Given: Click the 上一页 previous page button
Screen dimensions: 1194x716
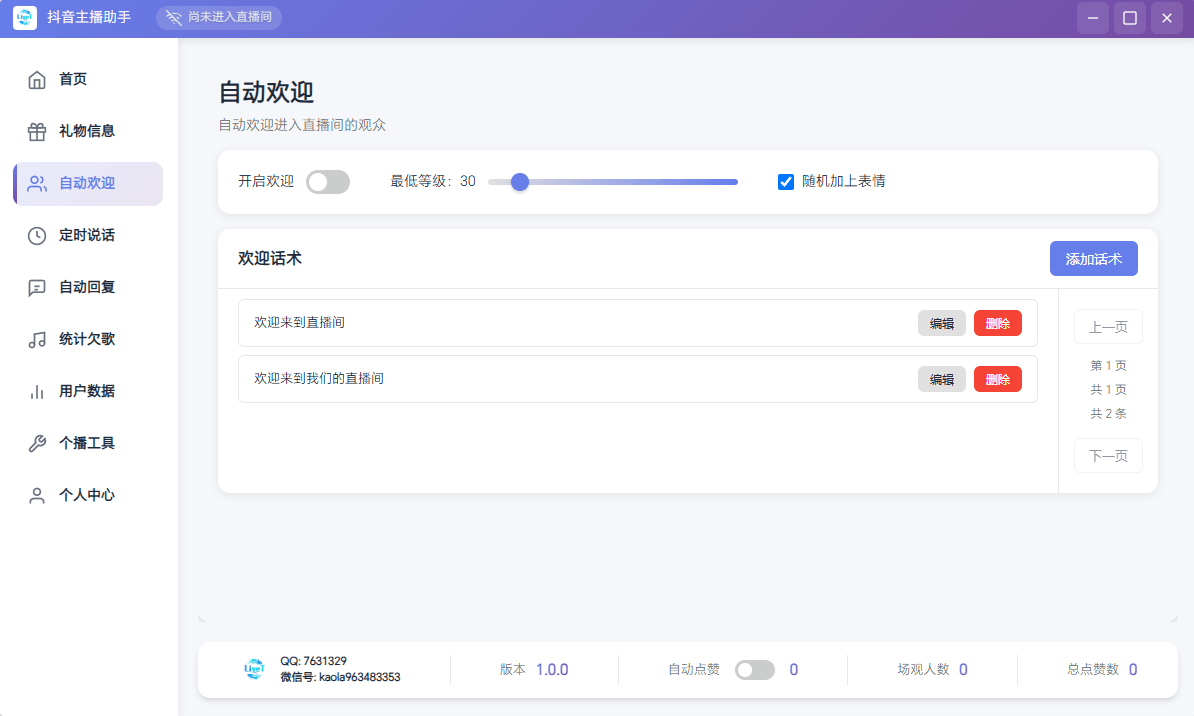Looking at the screenshot, I should coord(1108,326).
